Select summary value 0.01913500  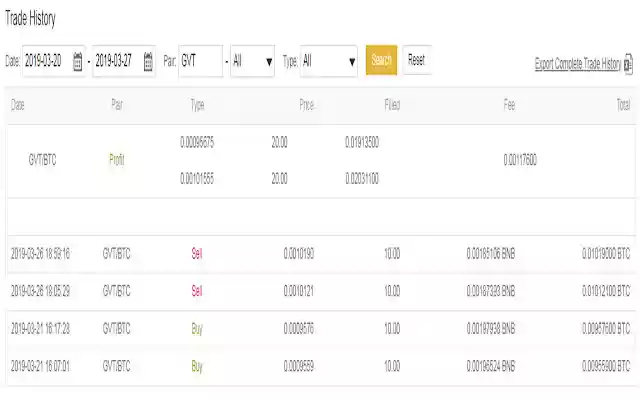[x=362, y=142]
